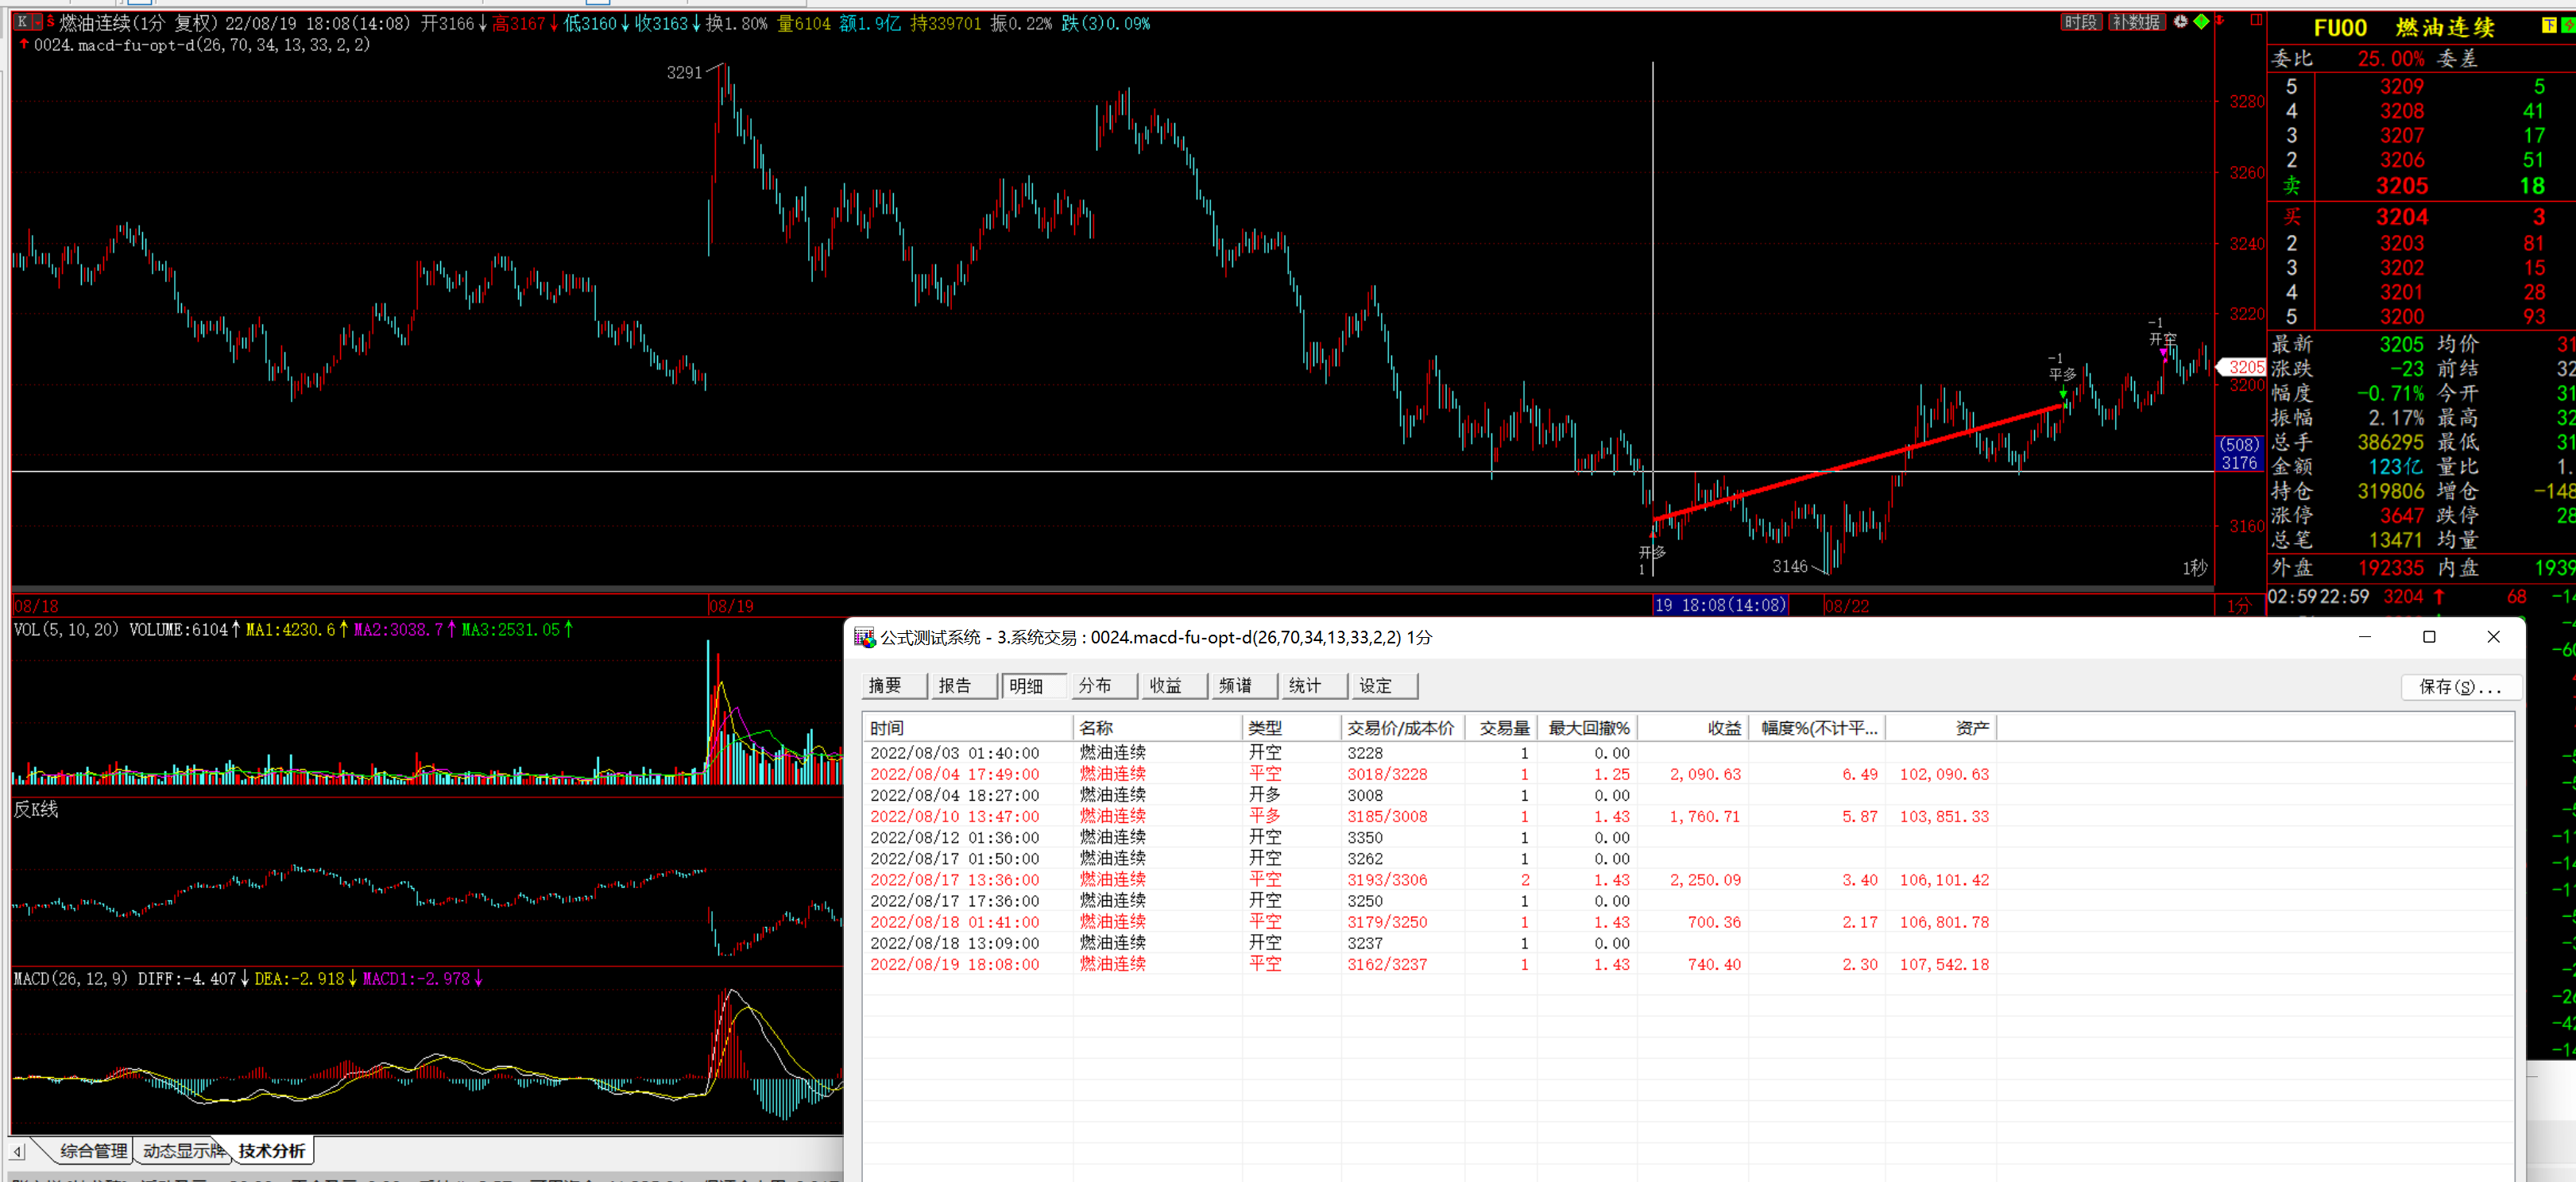Sort by the 名称 column header
The height and width of the screenshot is (1182, 2576).
pos(1157,728)
